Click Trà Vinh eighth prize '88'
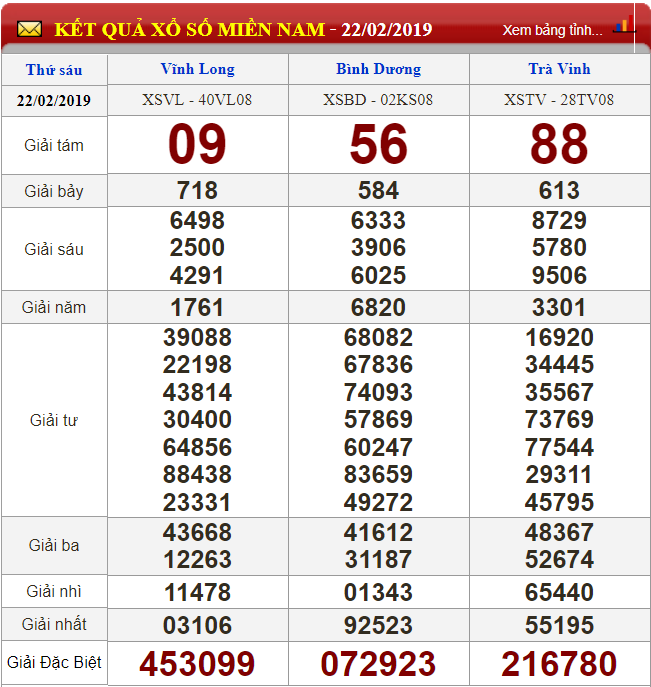 tap(559, 144)
